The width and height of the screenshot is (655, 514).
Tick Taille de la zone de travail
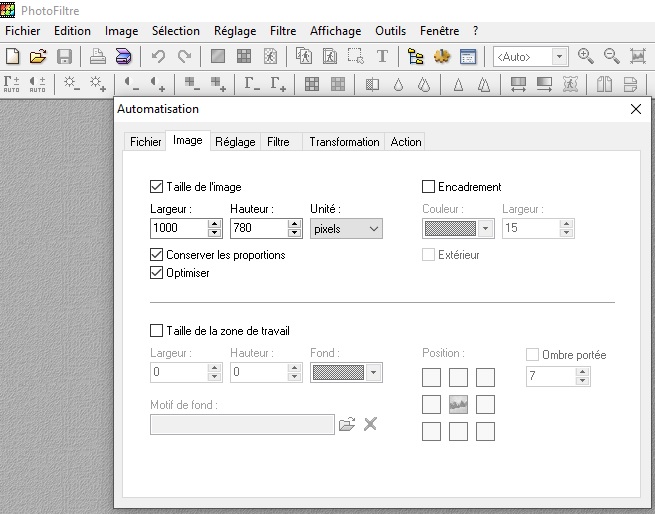pos(156,330)
